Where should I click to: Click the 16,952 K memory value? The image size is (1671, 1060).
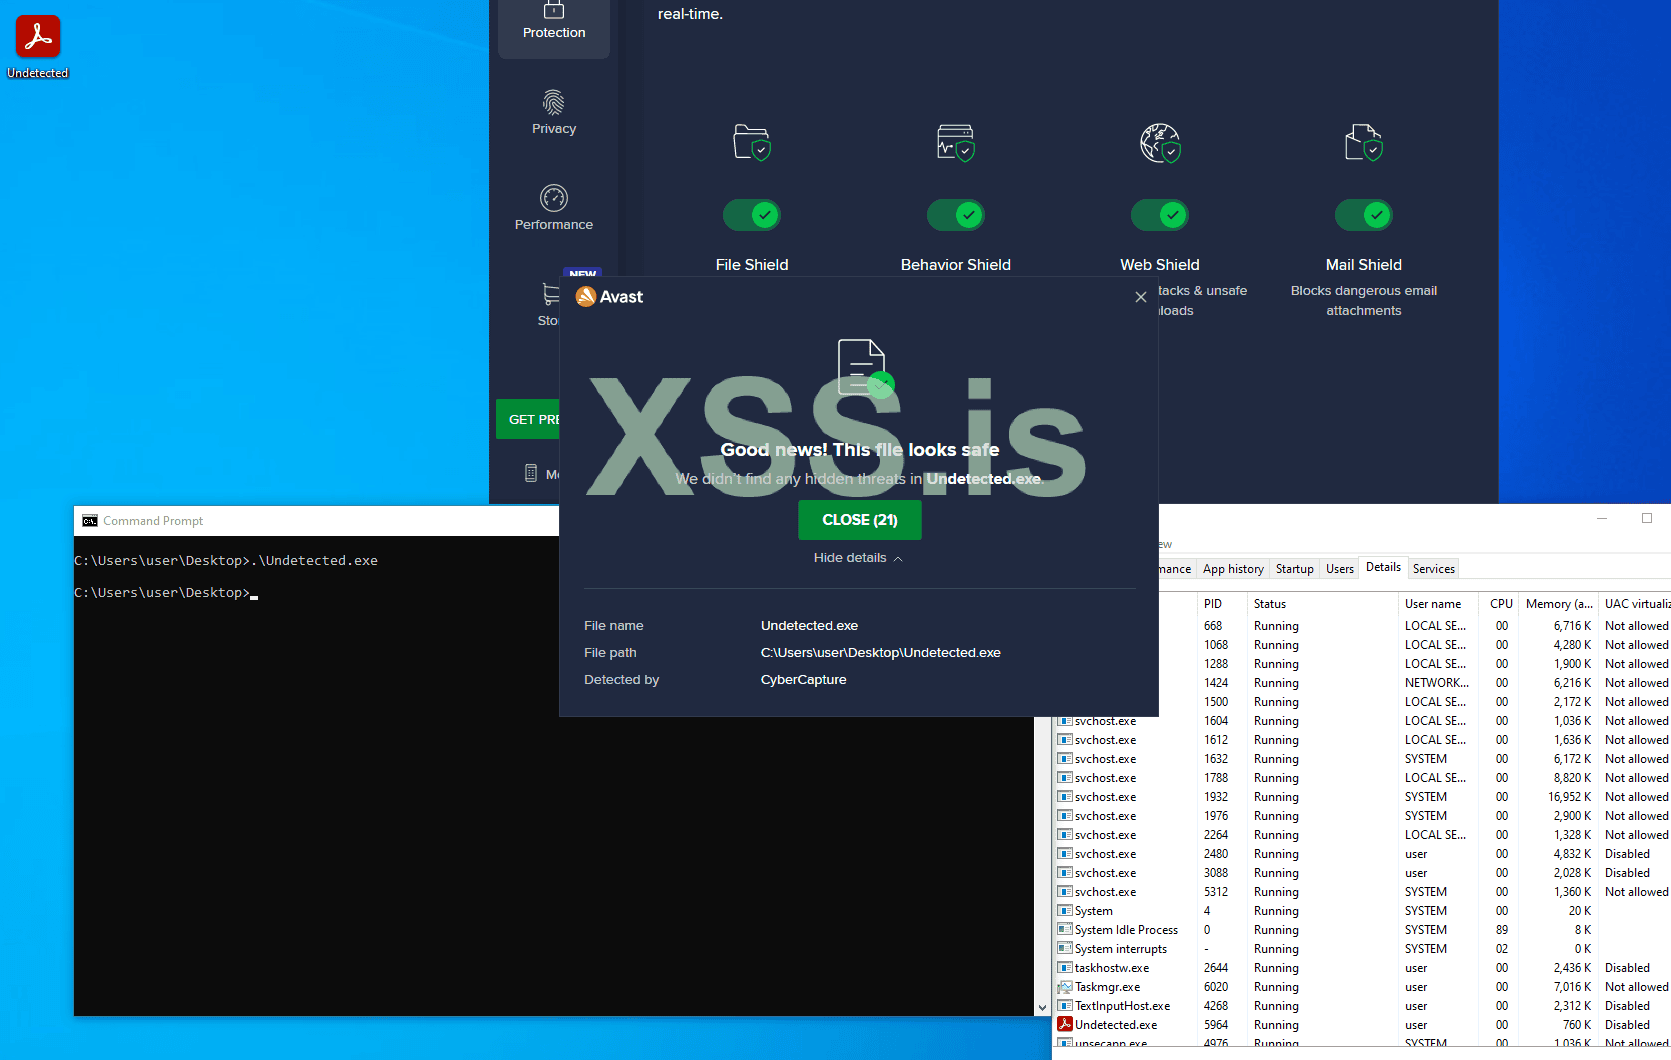1570,797
